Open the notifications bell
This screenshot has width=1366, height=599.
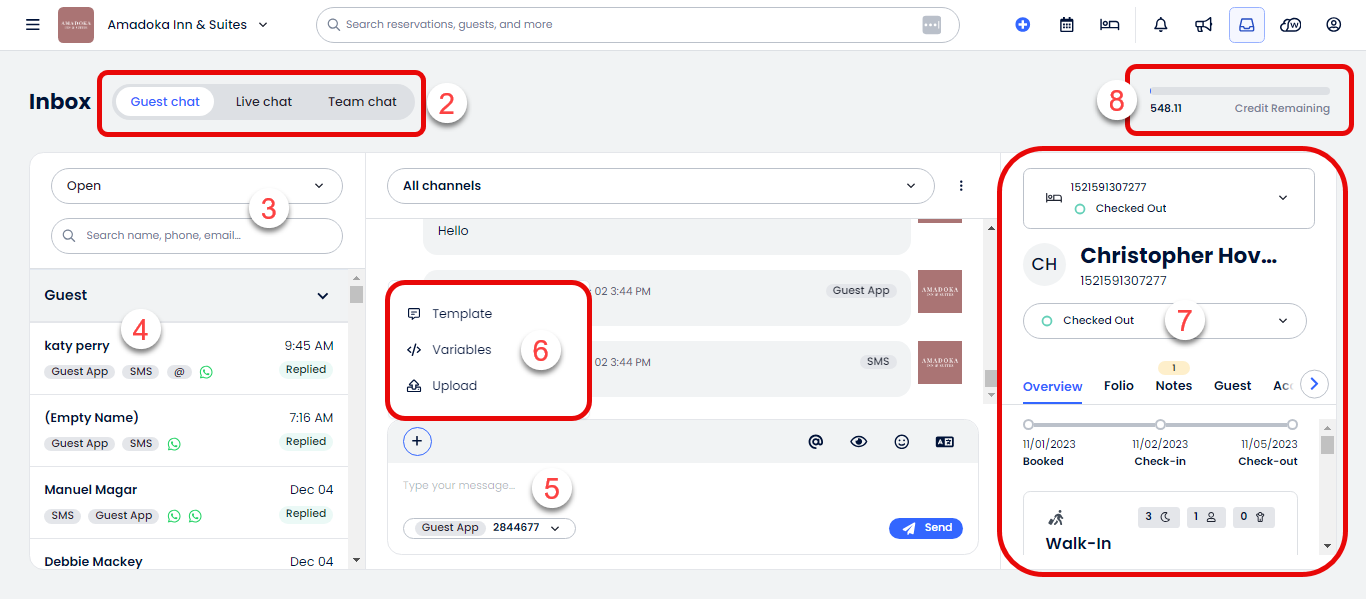point(1161,25)
